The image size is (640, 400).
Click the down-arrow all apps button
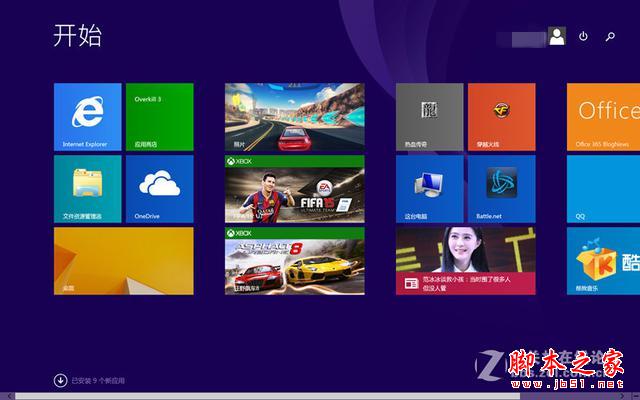pyautogui.click(x=60, y=380)
